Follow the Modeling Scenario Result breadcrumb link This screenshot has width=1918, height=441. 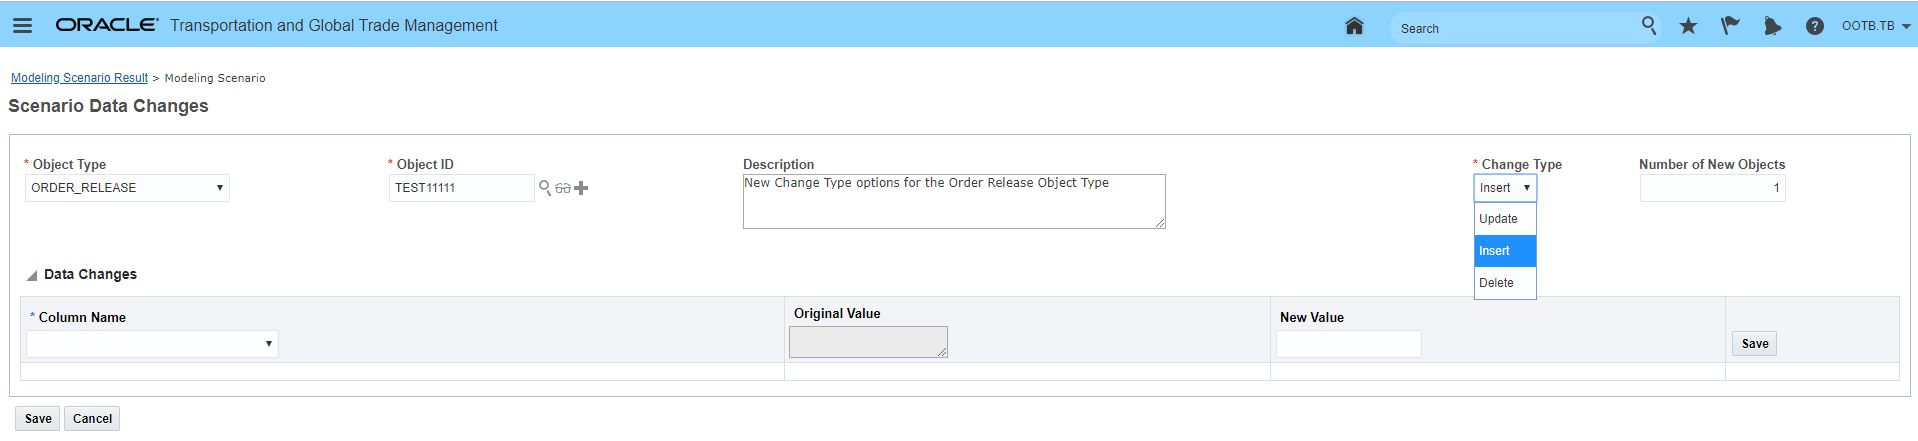[79, 78]
